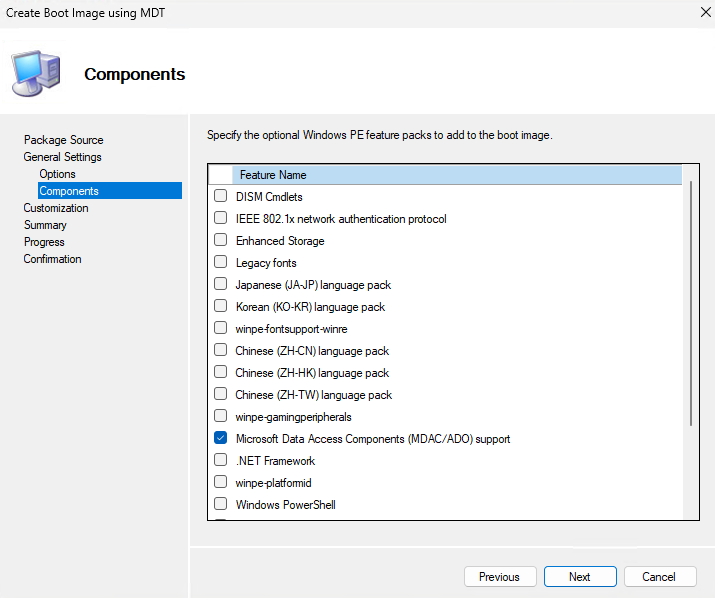Select General Settings in the wizard sidebar

62,157
